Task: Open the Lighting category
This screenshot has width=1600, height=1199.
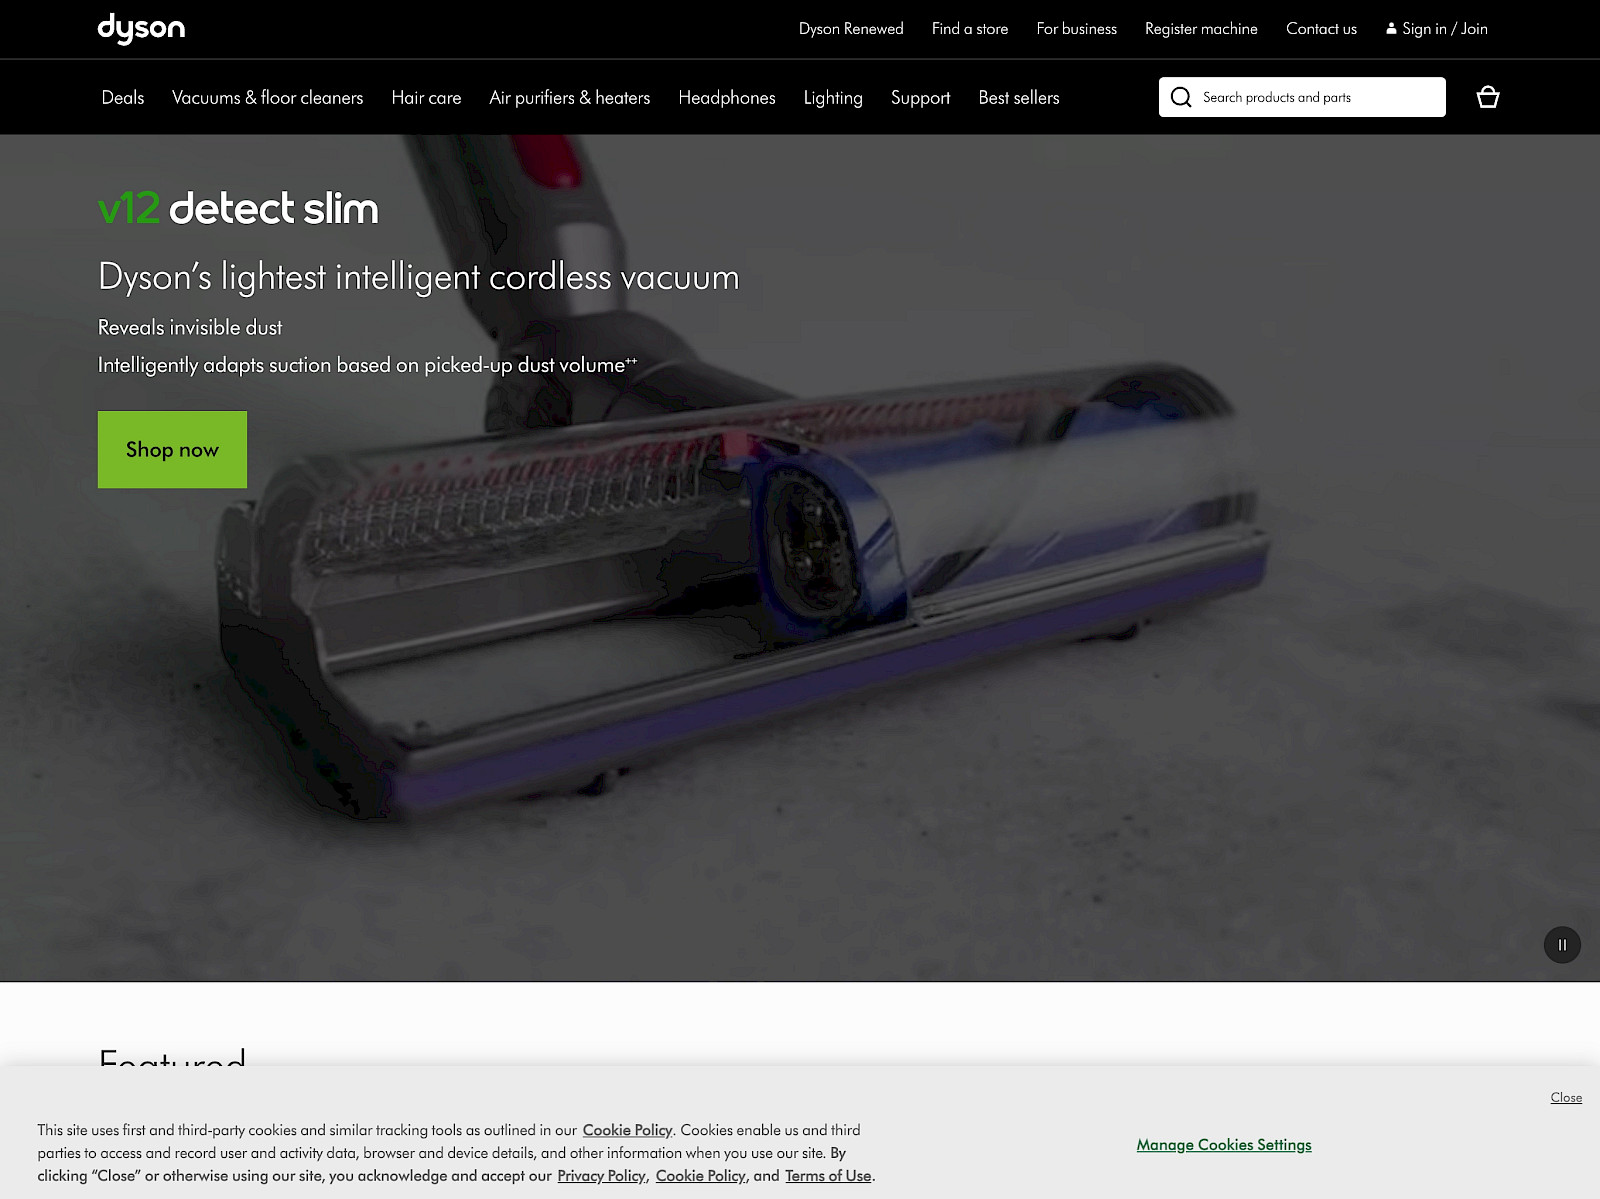Action: [x=833, y=97]
